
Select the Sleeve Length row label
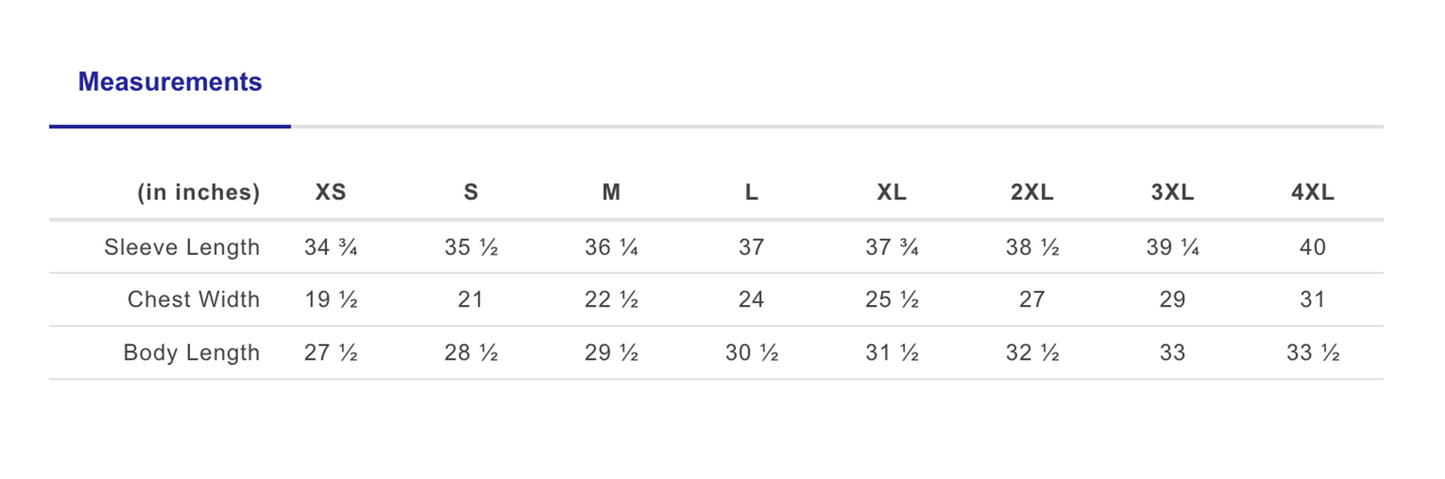[x=182, y=247]
